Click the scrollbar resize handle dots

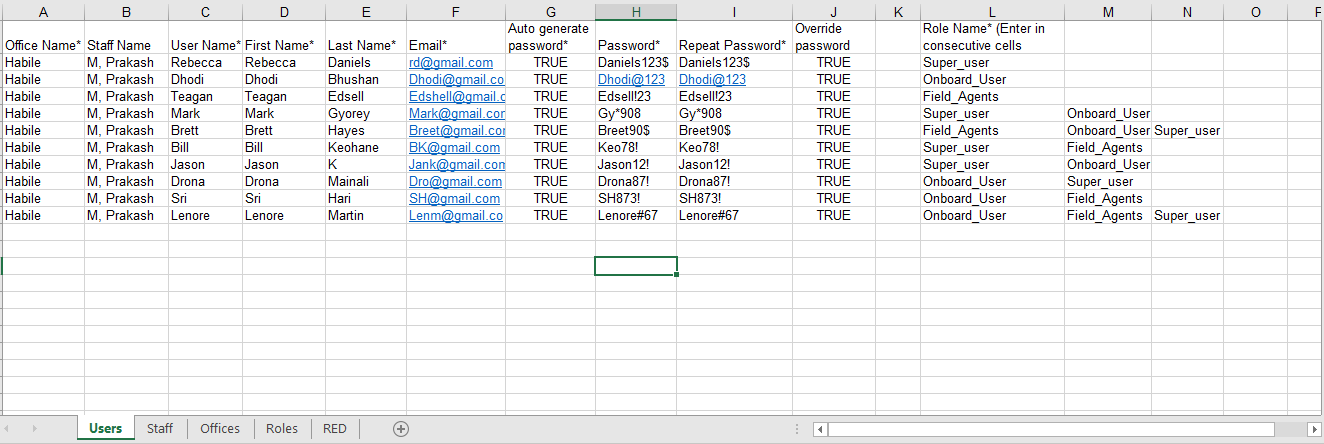797,430
